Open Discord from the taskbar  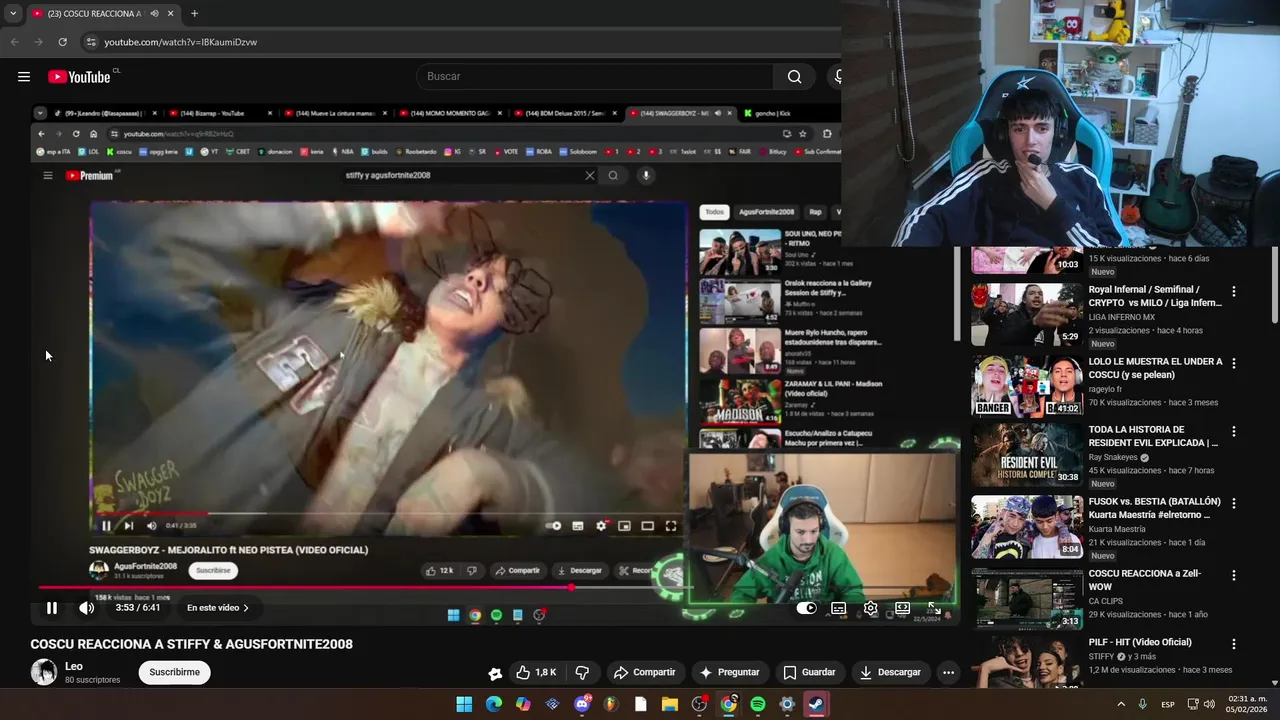(582, 704)
